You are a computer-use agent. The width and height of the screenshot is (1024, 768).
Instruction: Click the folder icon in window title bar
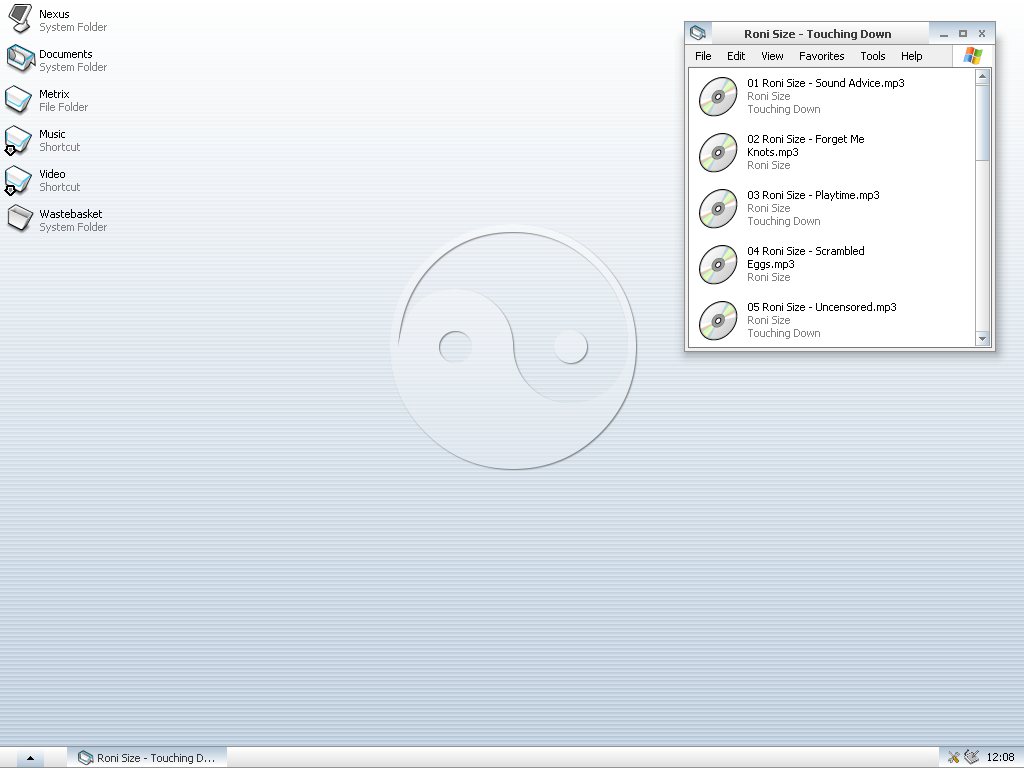(698, 33)
